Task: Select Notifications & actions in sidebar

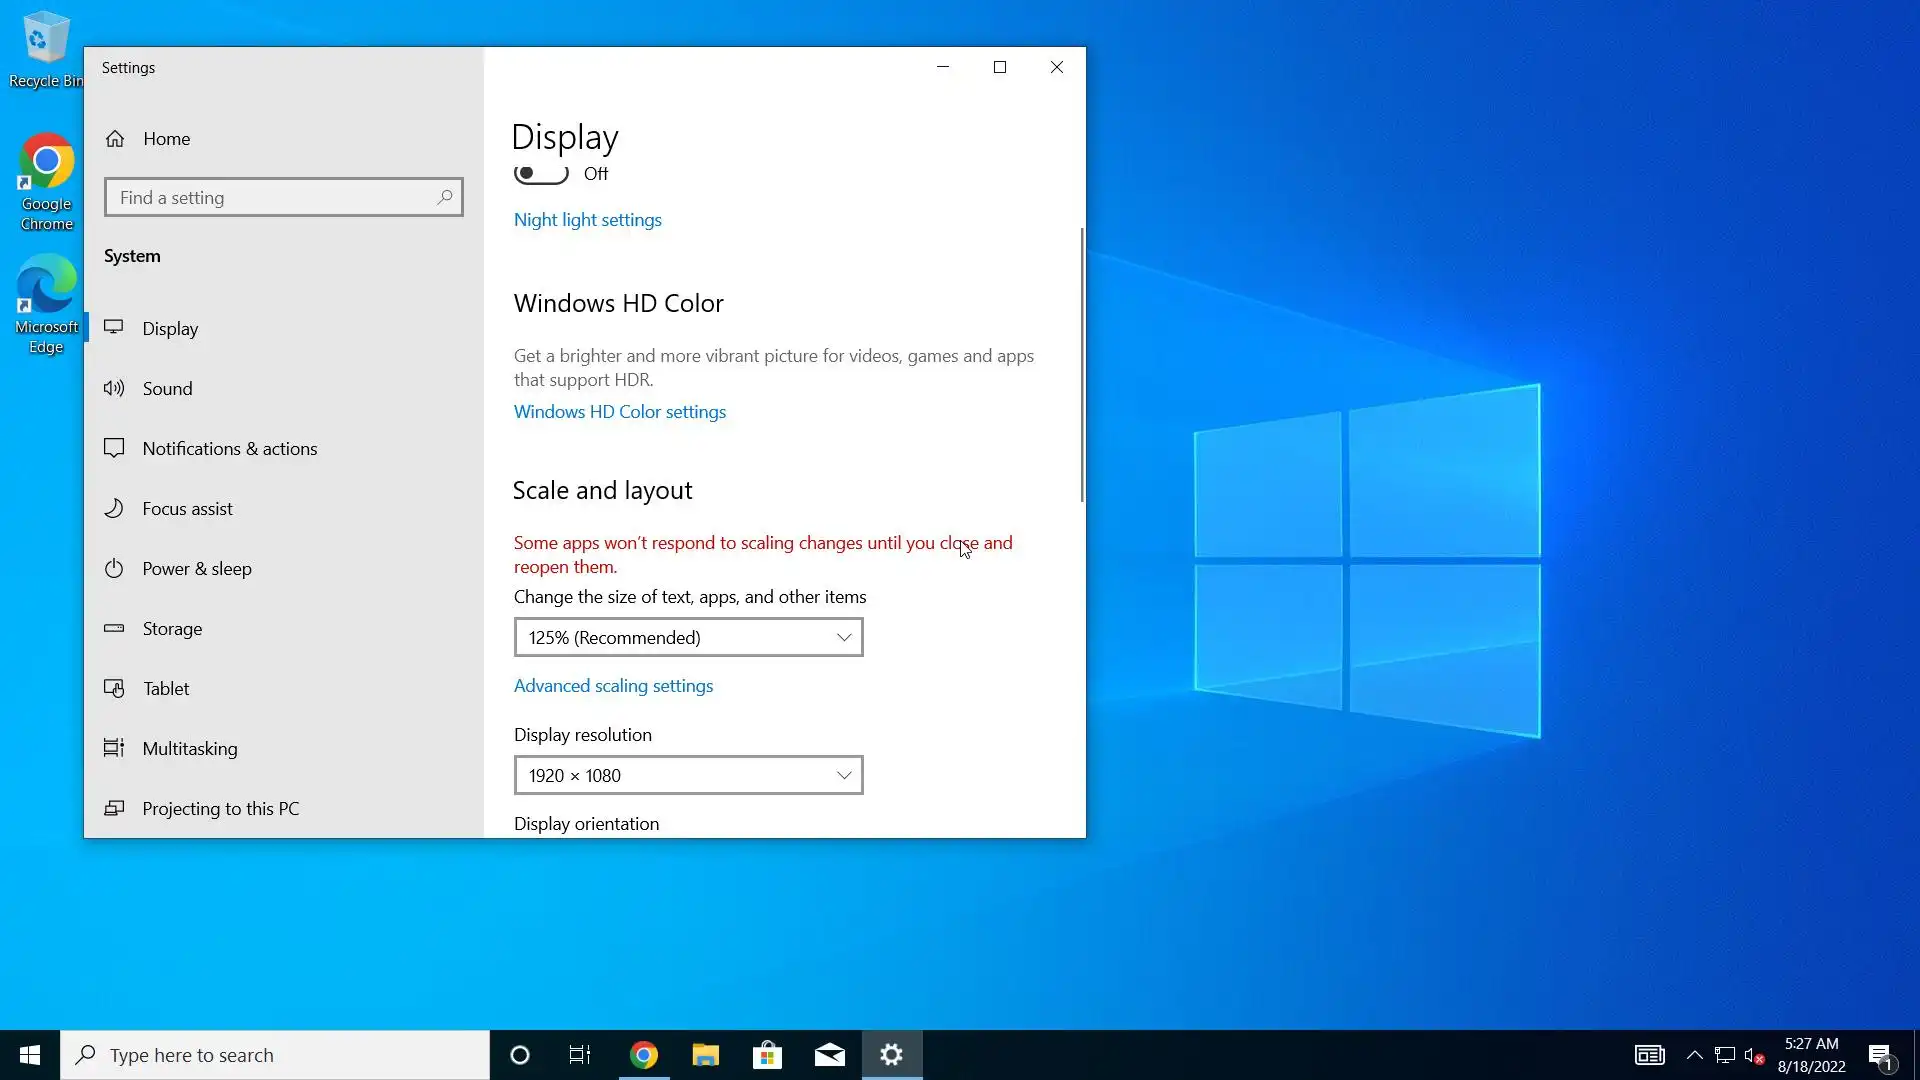Action: (x=229, y=448)
